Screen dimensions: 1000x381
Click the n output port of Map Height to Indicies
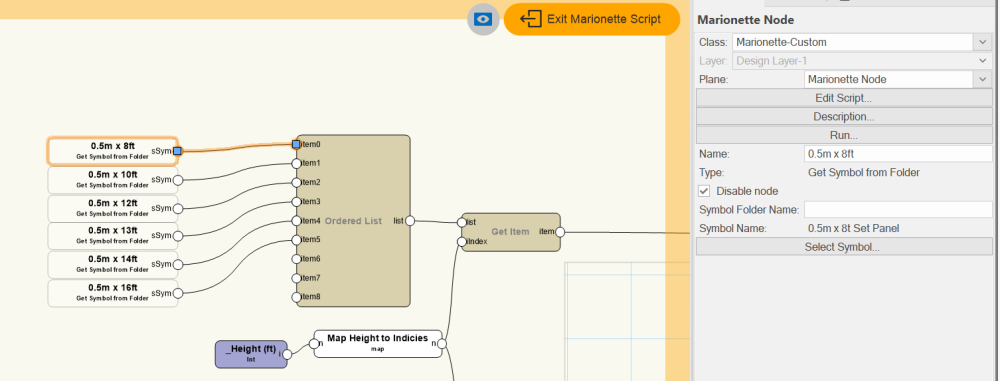(x=441, y=344)
